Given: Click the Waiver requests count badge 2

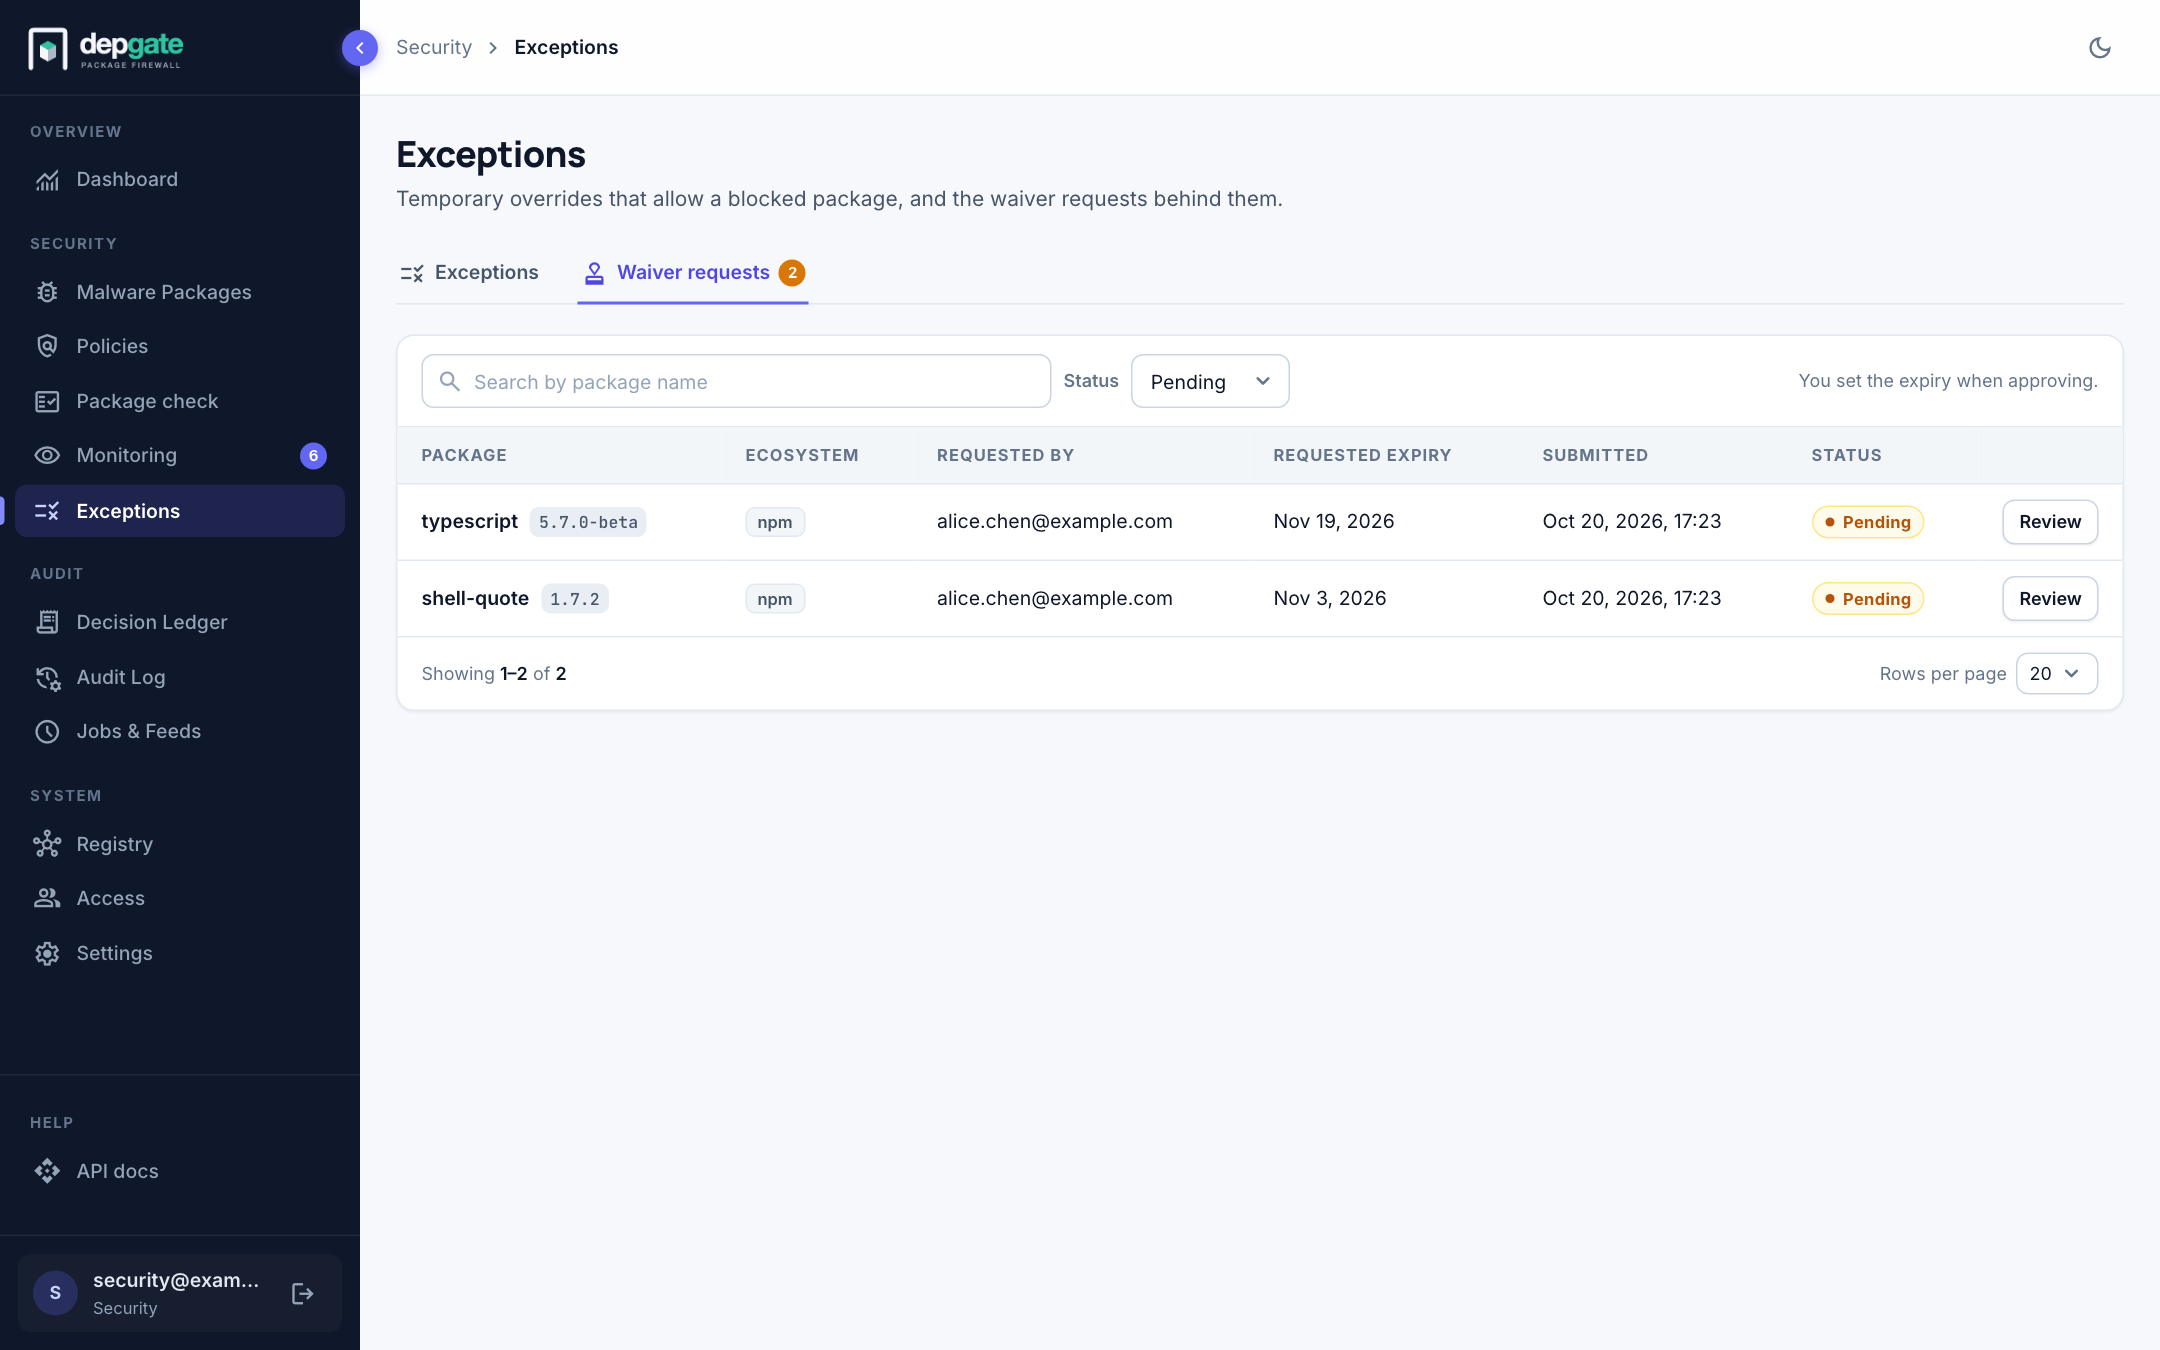Looking at the screenshot, I should (x=792, y=272).
